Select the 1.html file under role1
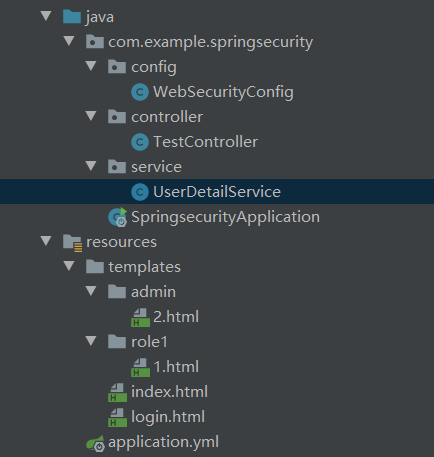Screen dimensions: 434x457 click(176, 367)
